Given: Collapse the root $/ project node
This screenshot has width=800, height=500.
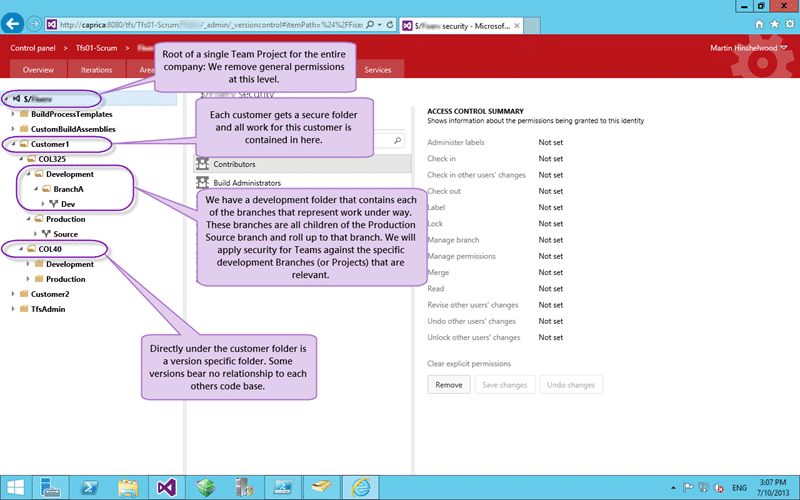Looking at the screenshot, I should 6,98.
